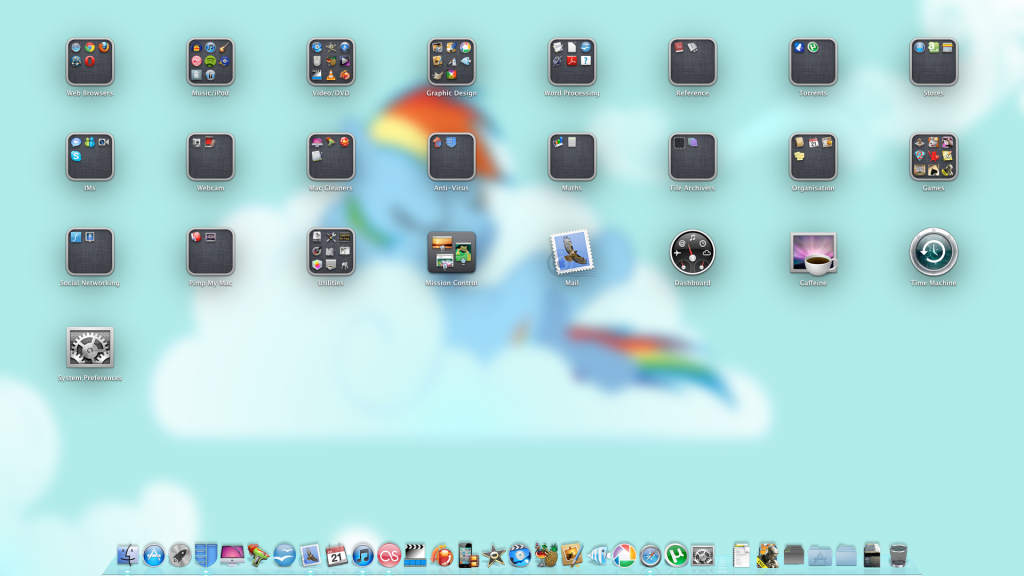Open the File Archivers folder

(x=692, y=157)
